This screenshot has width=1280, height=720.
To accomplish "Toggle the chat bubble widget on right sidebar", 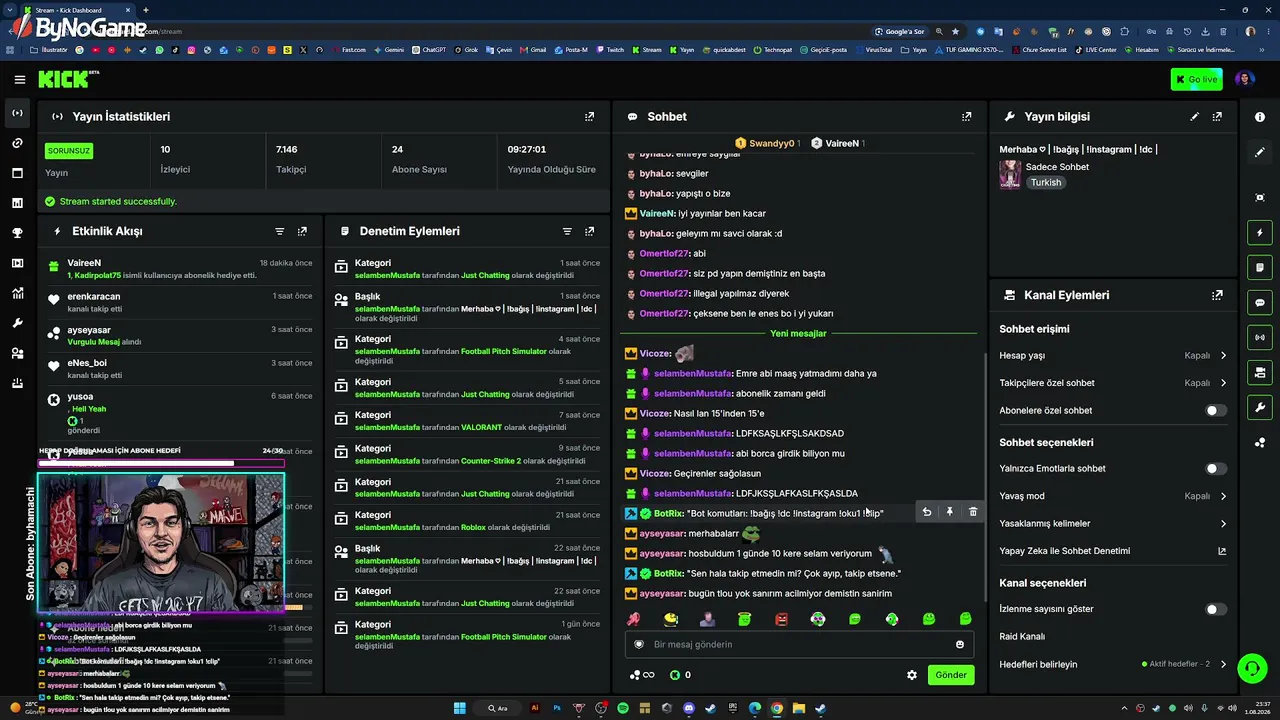I will pos(1260,303).
